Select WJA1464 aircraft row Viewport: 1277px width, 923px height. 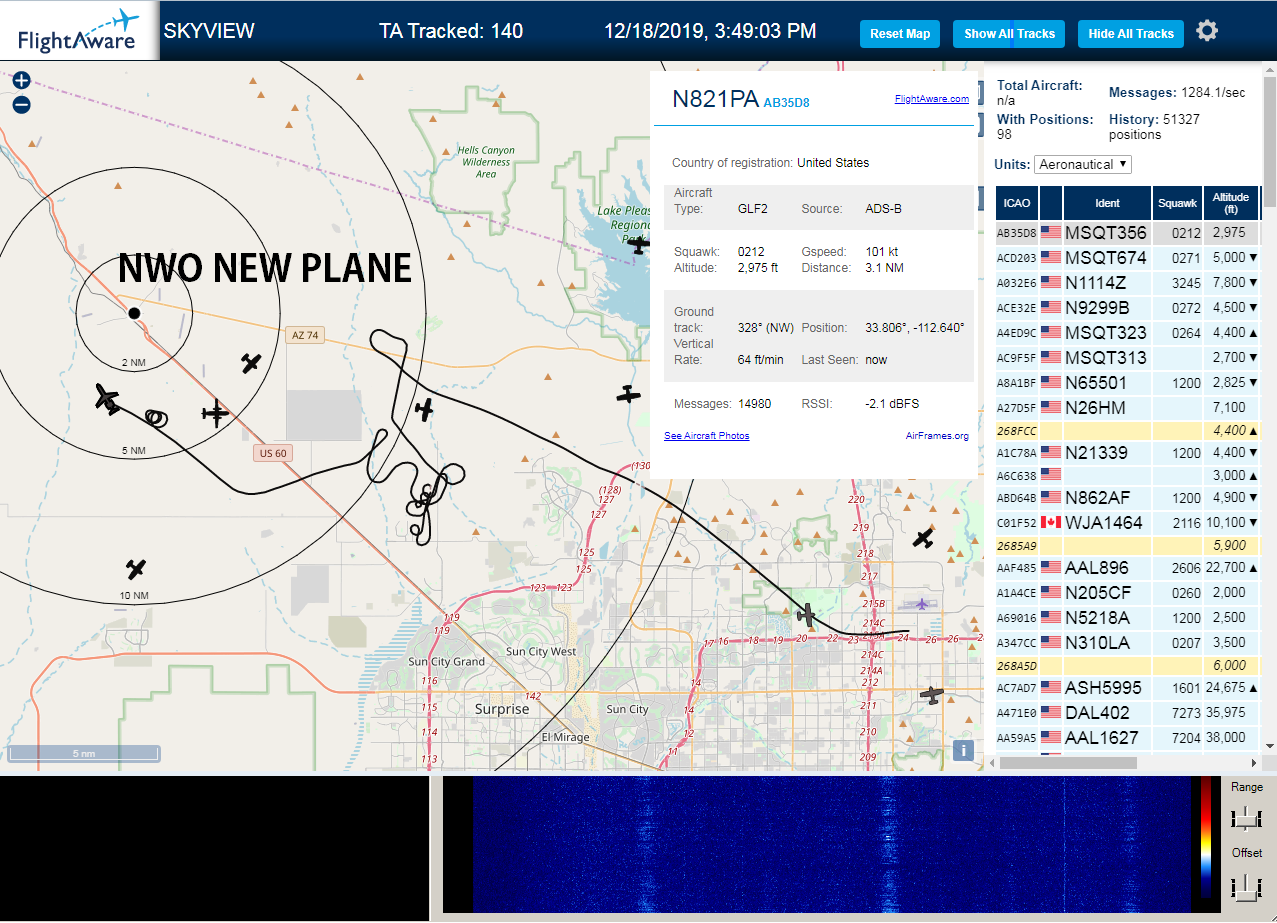click(x=1127, y=522)
